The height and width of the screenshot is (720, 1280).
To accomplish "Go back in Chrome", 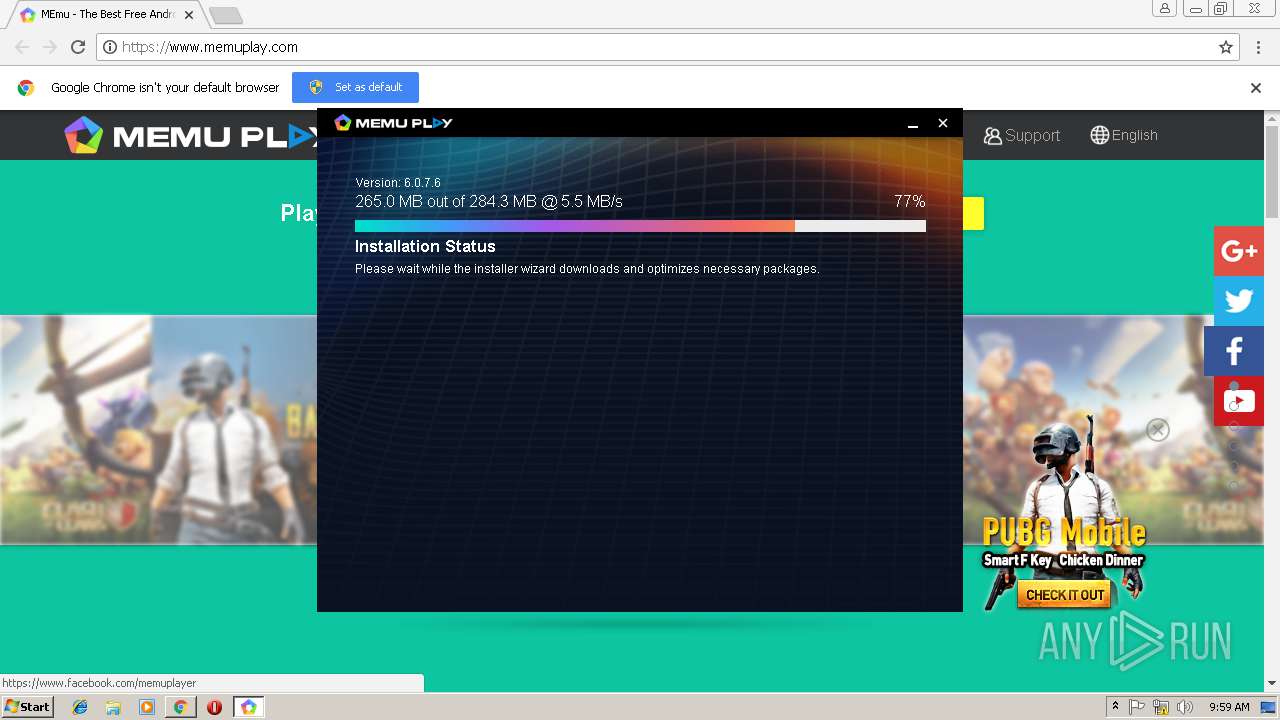I will [x=22, y=47].
